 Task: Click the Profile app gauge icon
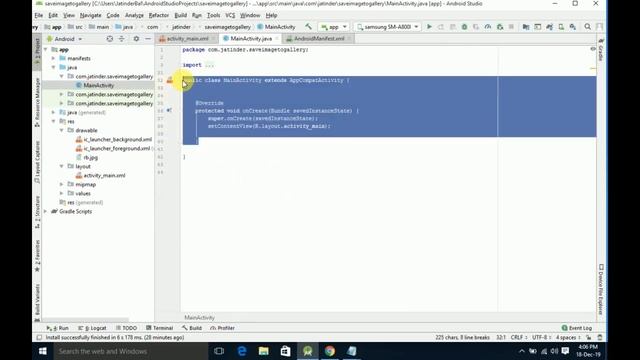(488, 27)
